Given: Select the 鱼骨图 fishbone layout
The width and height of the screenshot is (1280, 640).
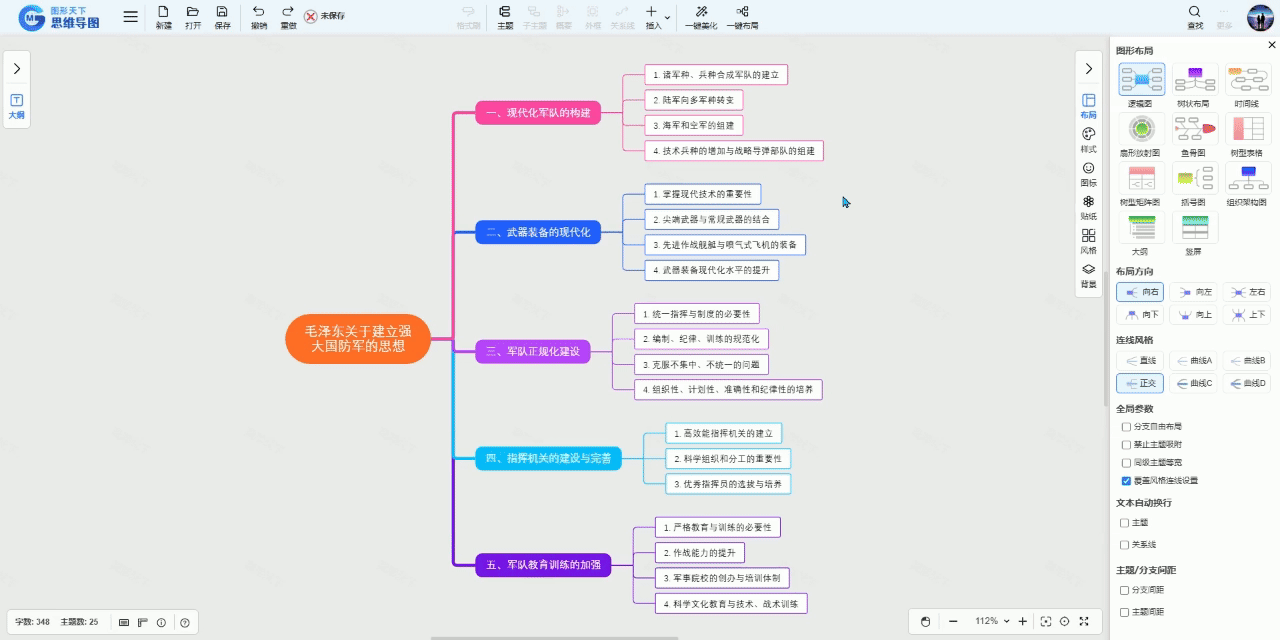Looking at the screenshot, I should pyautogui.click(x=1193, y=129).
